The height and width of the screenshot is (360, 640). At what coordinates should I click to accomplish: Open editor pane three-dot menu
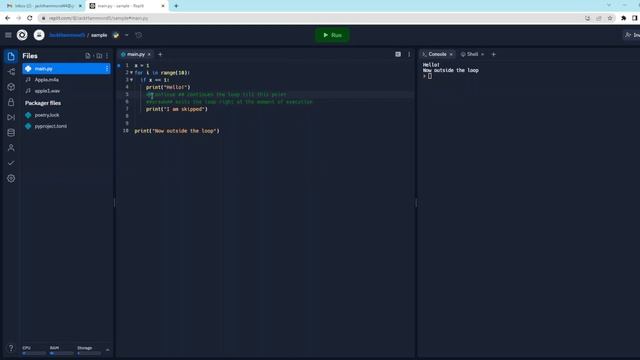pyautogui.click(x=409, y=54)
